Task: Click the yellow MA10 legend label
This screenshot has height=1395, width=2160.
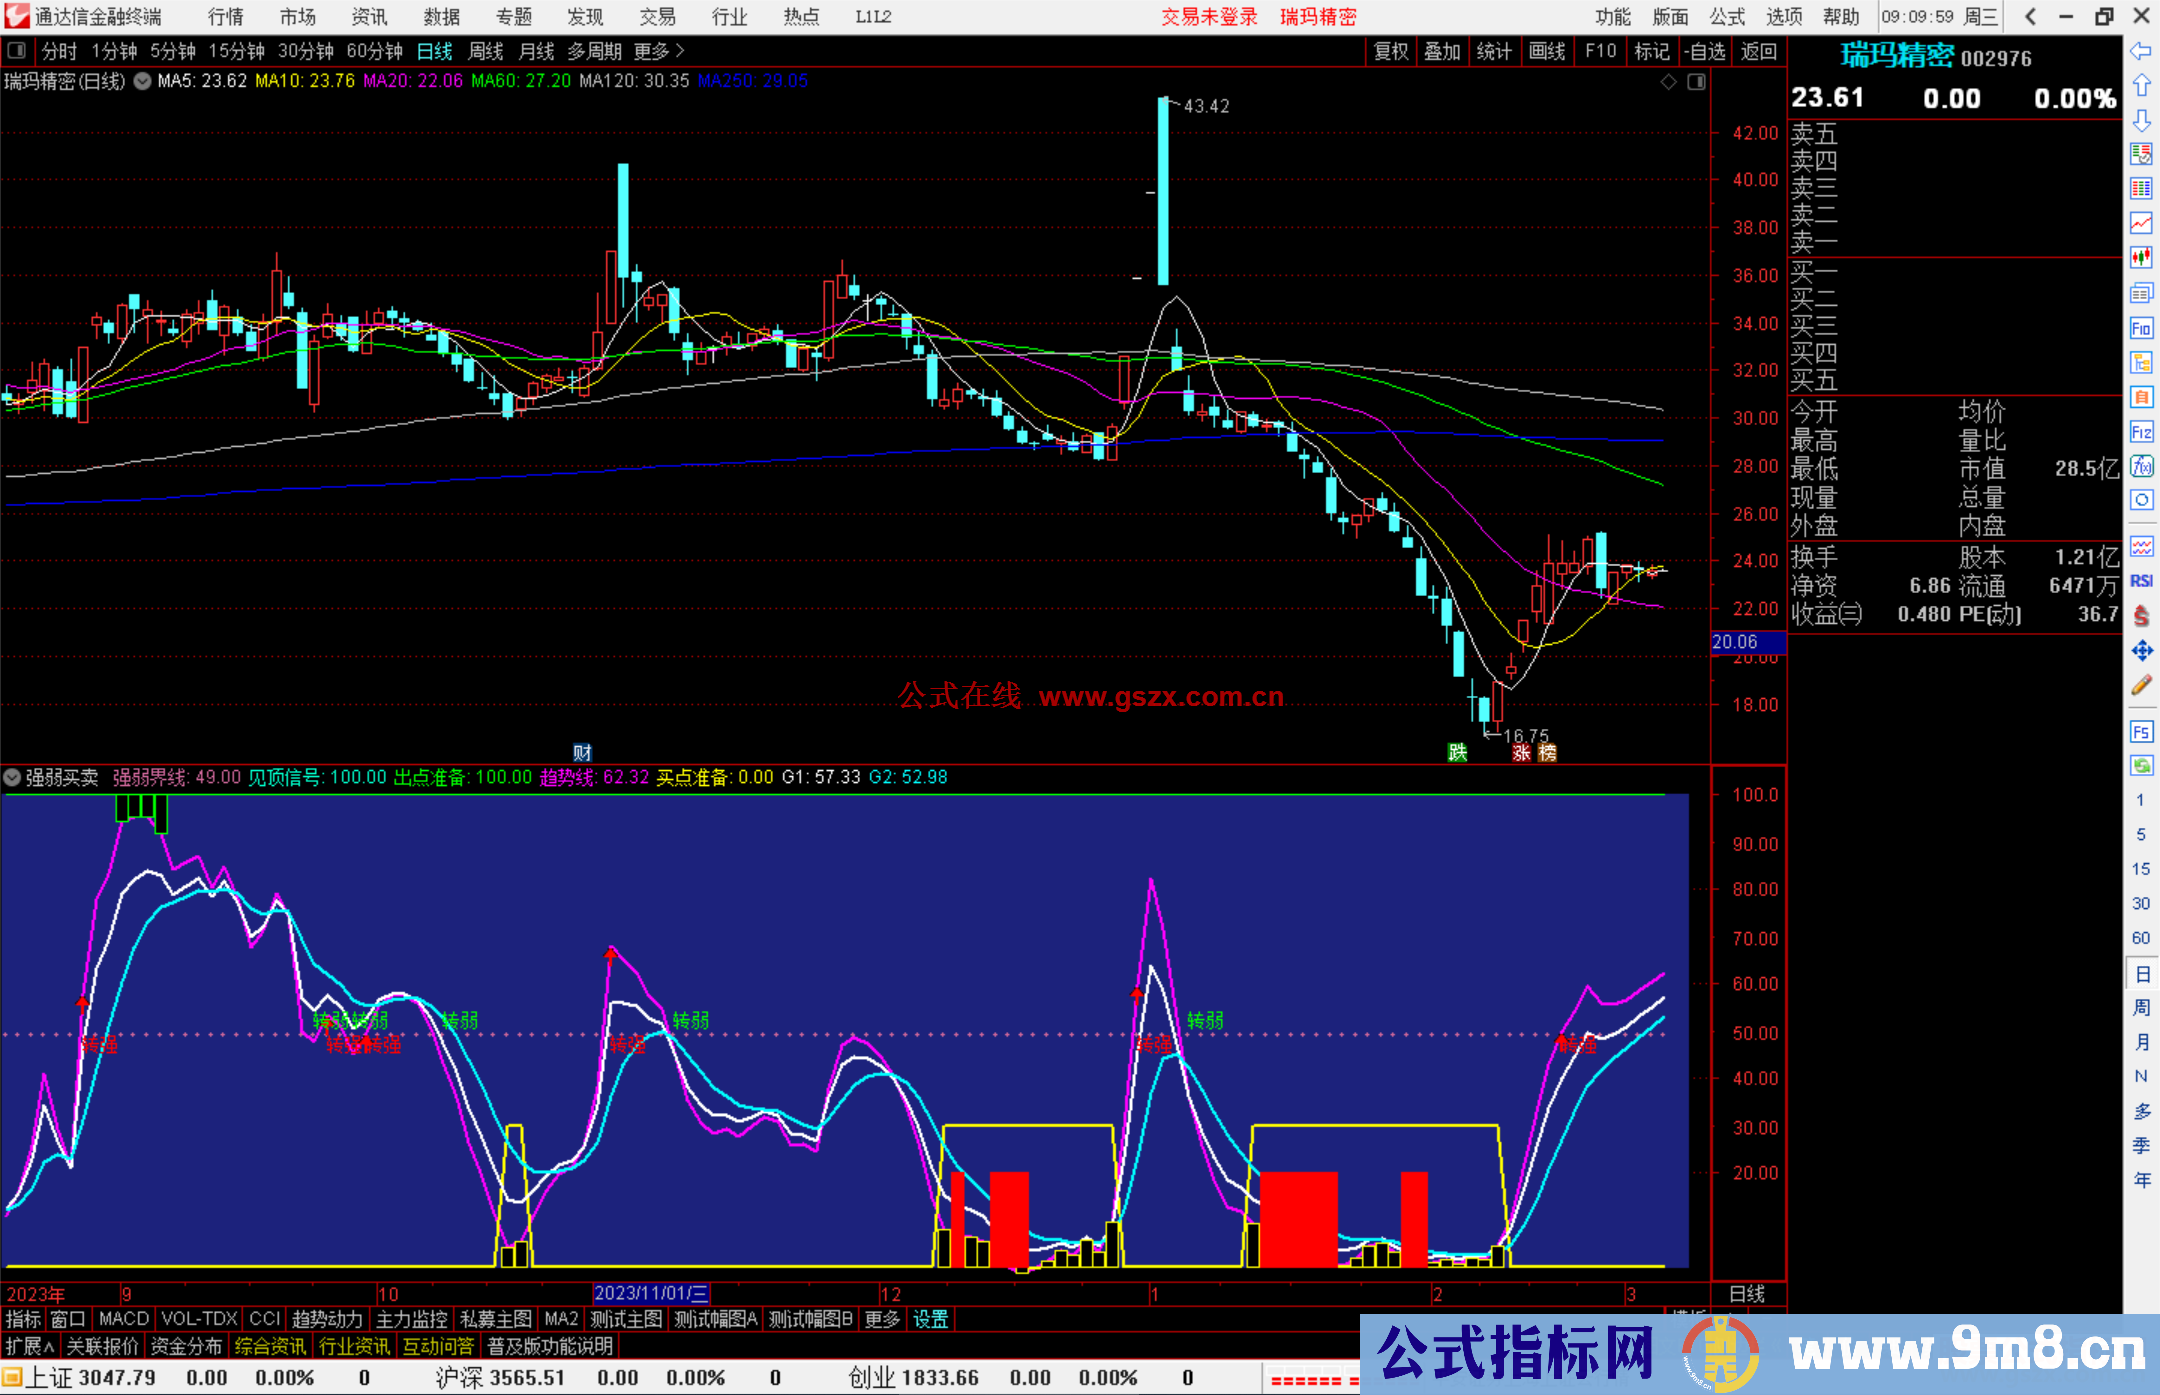Action: click(305, 81)
